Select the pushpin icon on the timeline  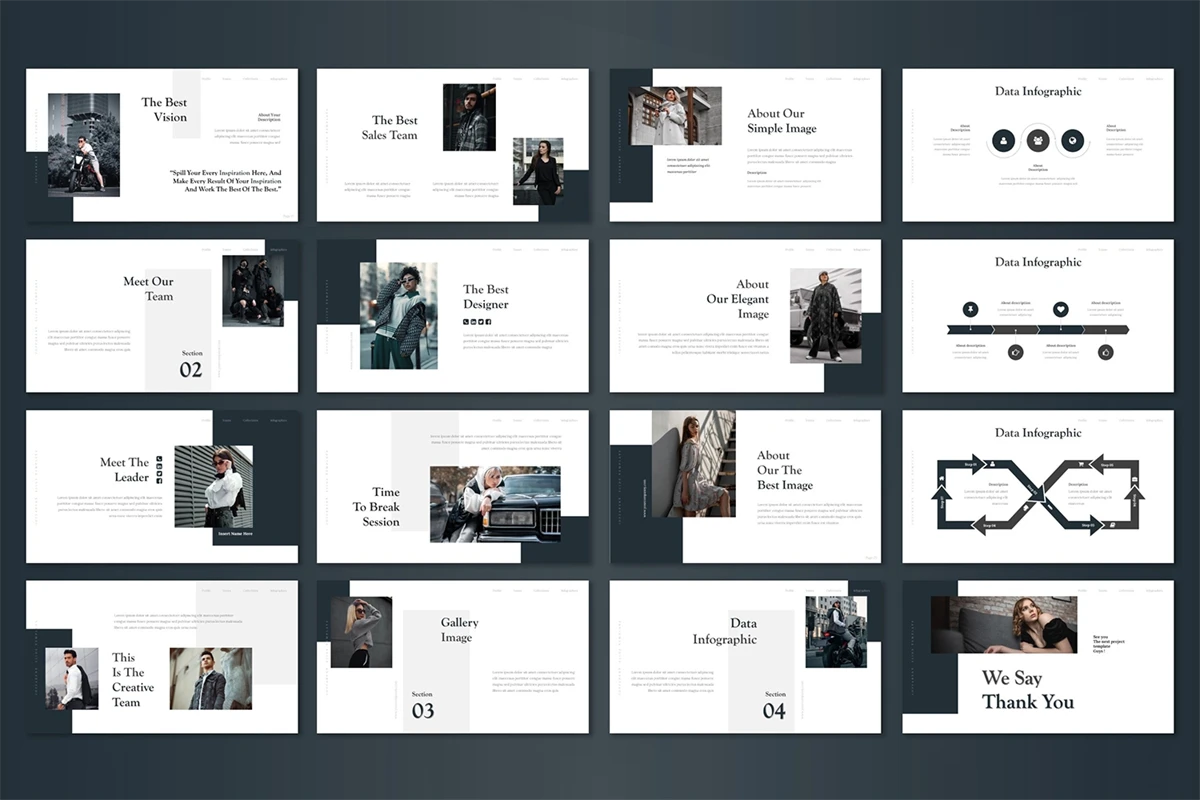pyautogui.click(x=970, y=309)
